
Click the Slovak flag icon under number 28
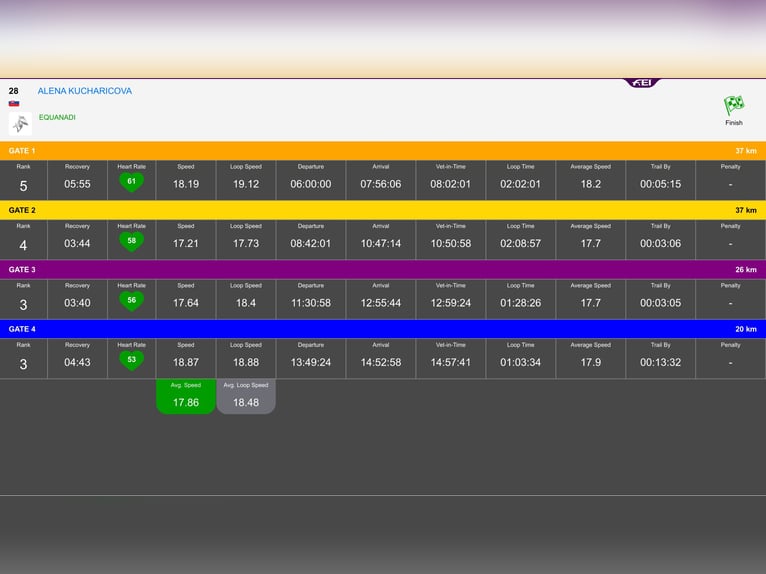[14, 104]
